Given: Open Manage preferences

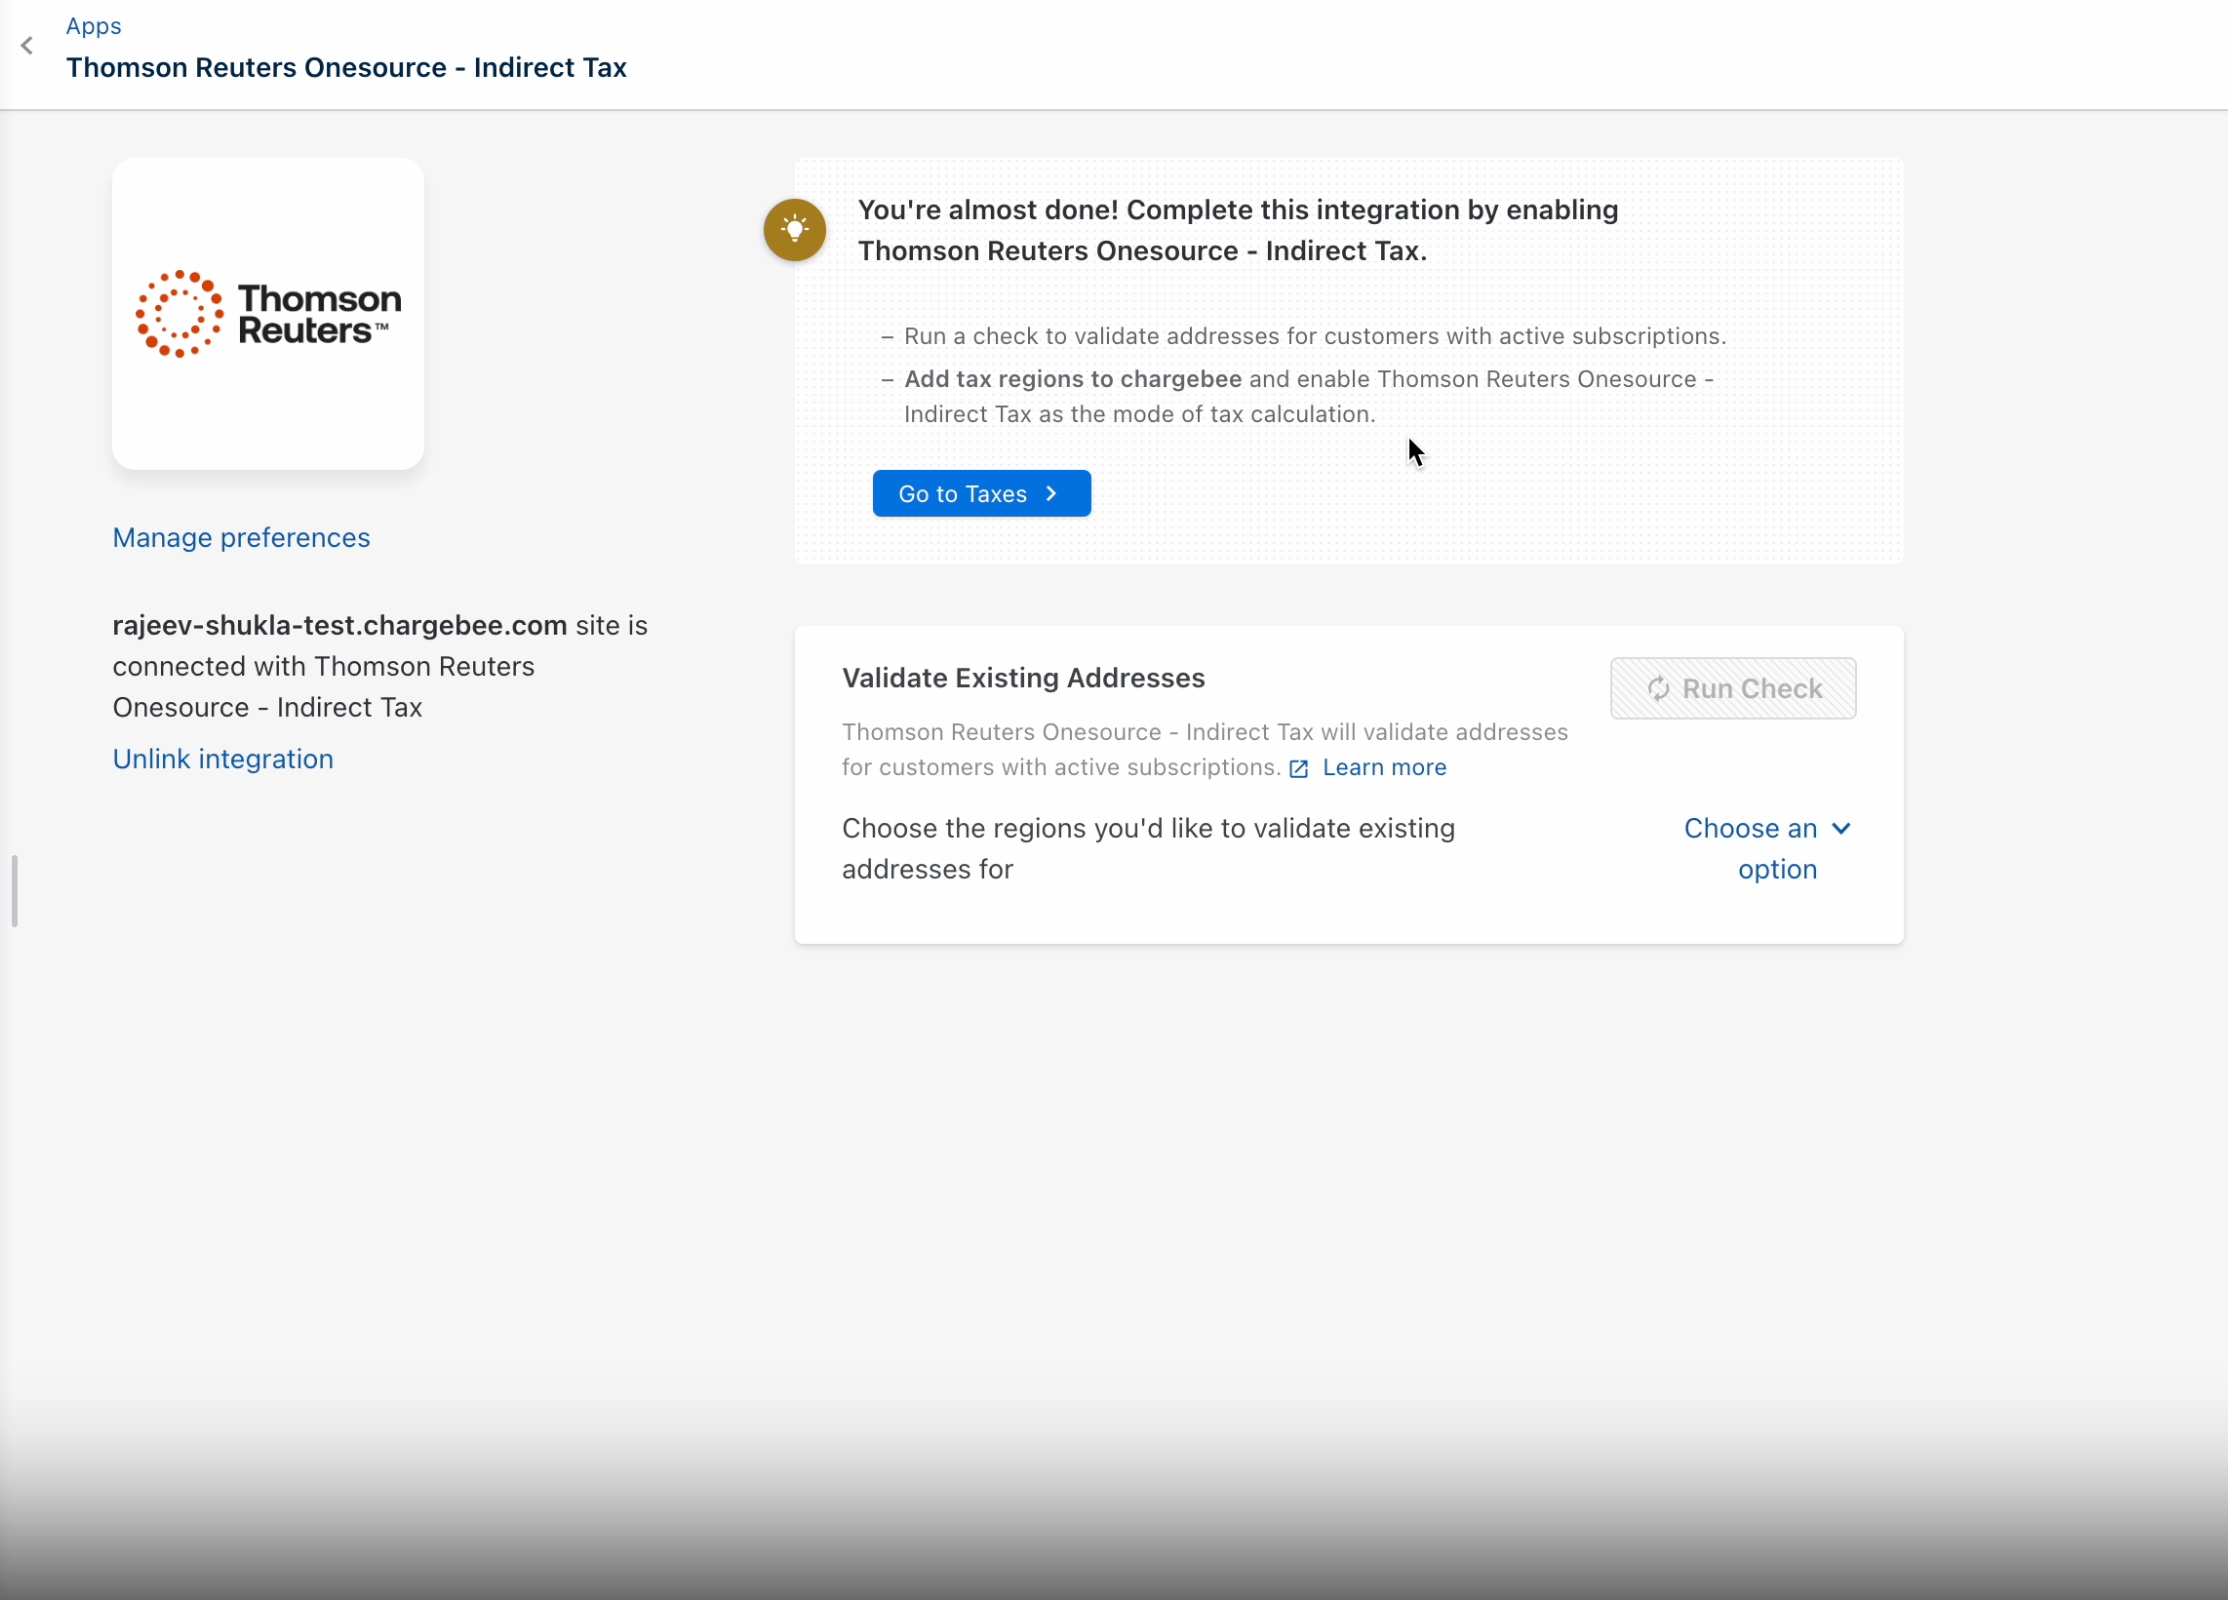Looking at the screenshot, I should pyautogui.click(x=241, y=538).
